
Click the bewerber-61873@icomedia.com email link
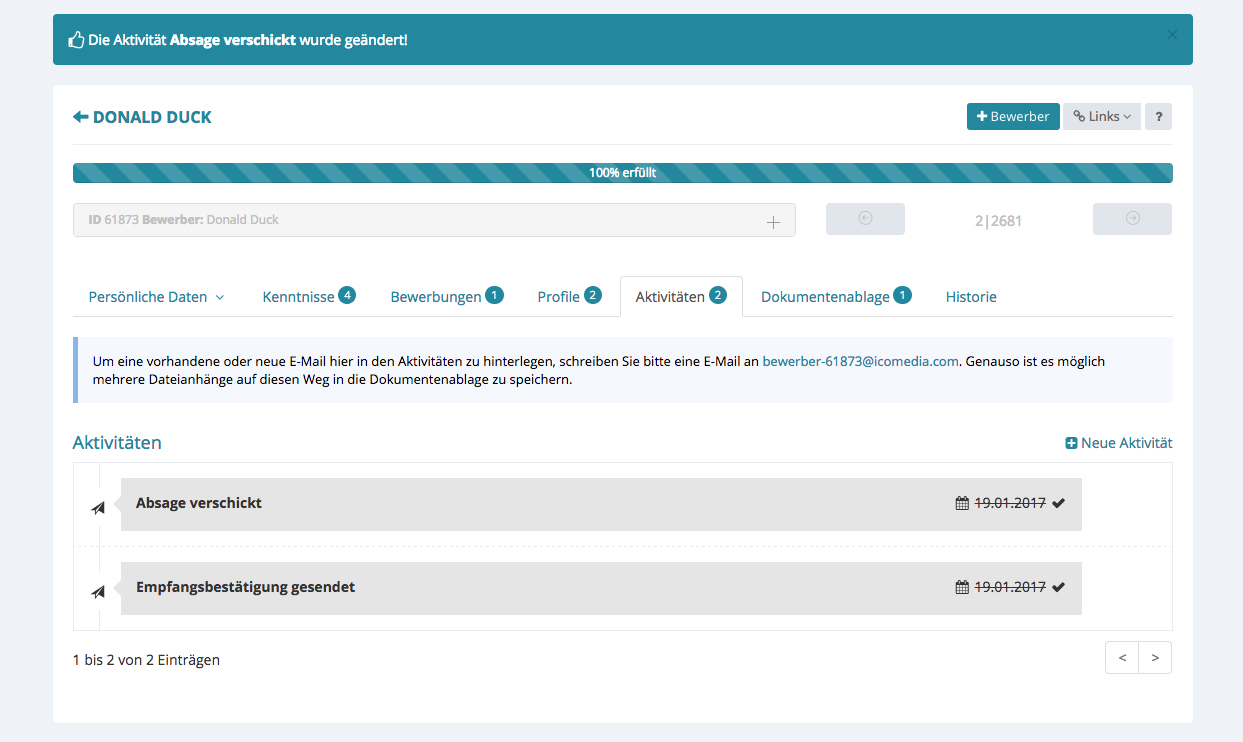[x=860, y=361]
